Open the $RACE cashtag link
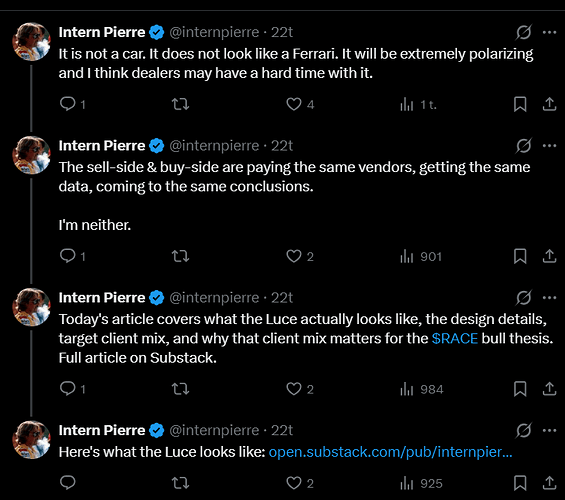The height and width of the screenshot is (500, 565). click(455, 339)
